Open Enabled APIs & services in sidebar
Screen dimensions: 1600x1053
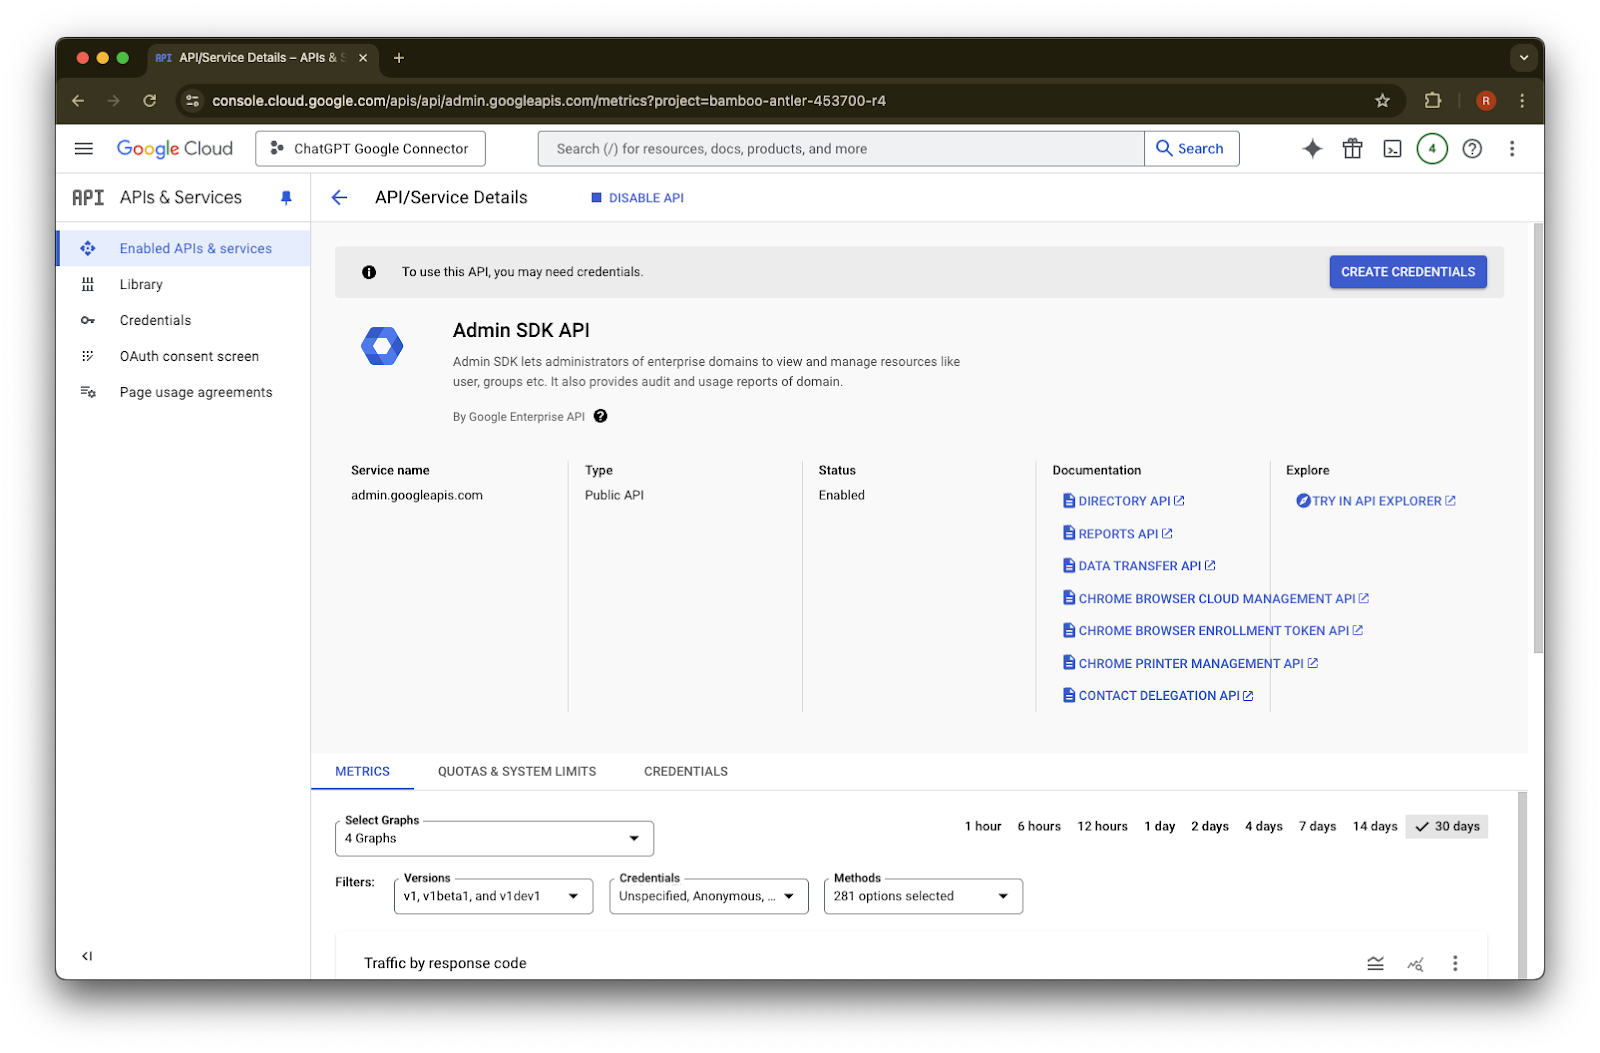point(184,248)
